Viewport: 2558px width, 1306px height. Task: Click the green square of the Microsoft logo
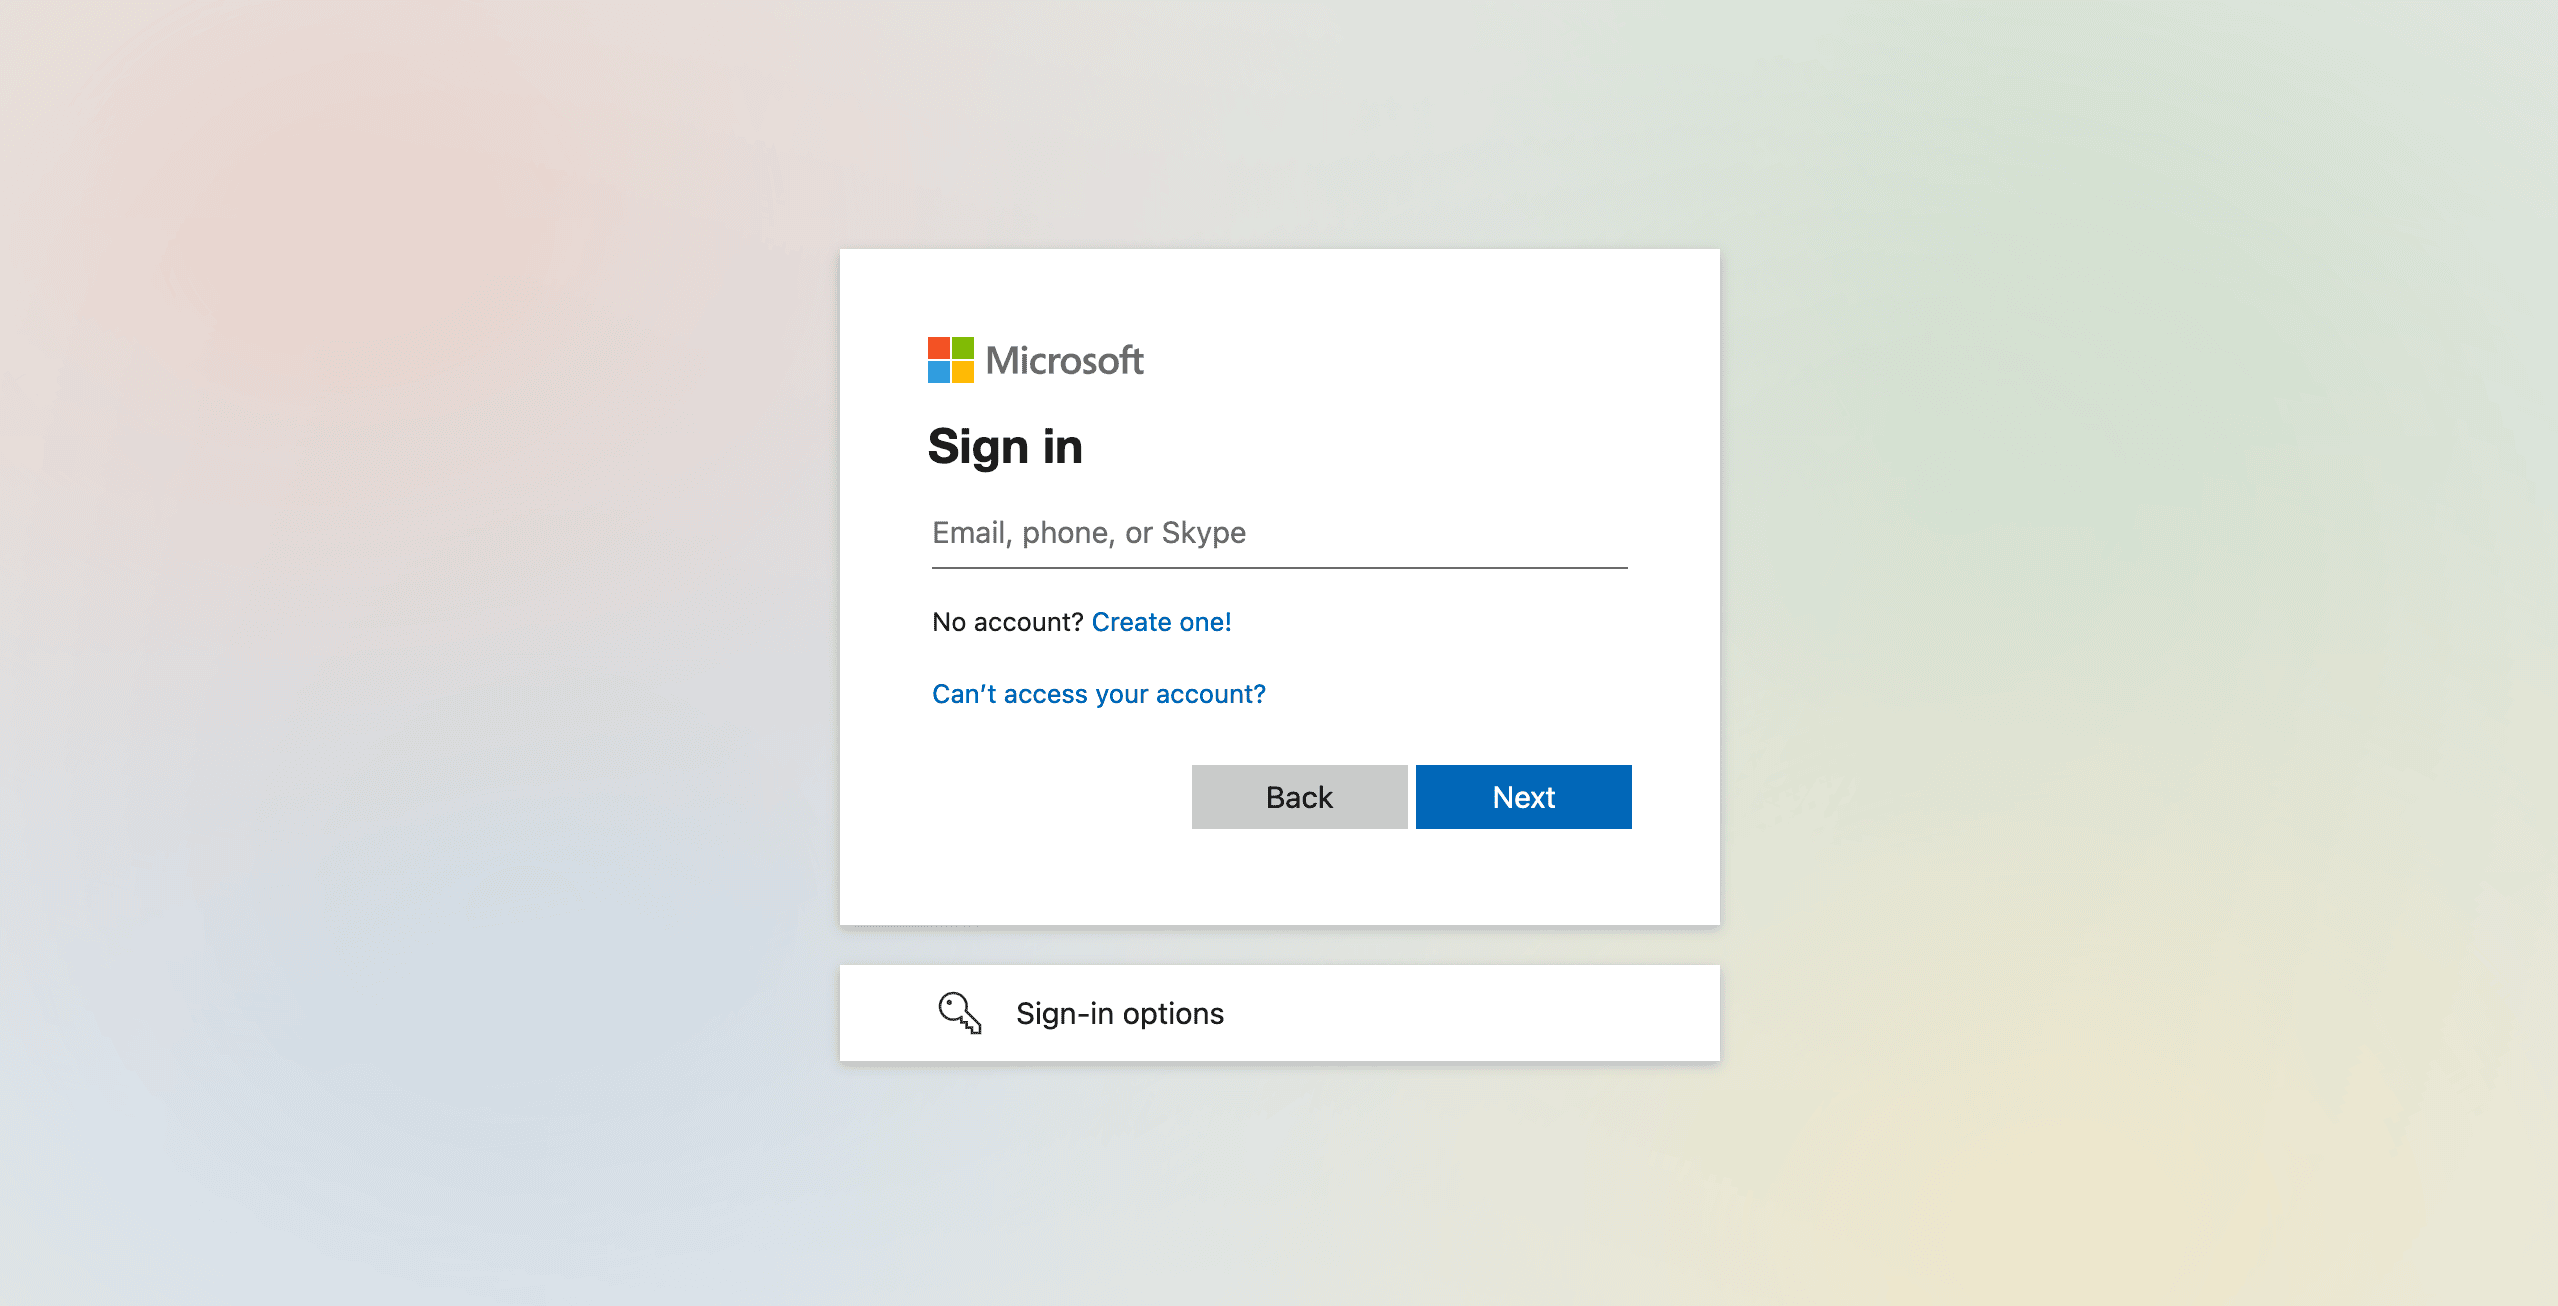(962, 348)
